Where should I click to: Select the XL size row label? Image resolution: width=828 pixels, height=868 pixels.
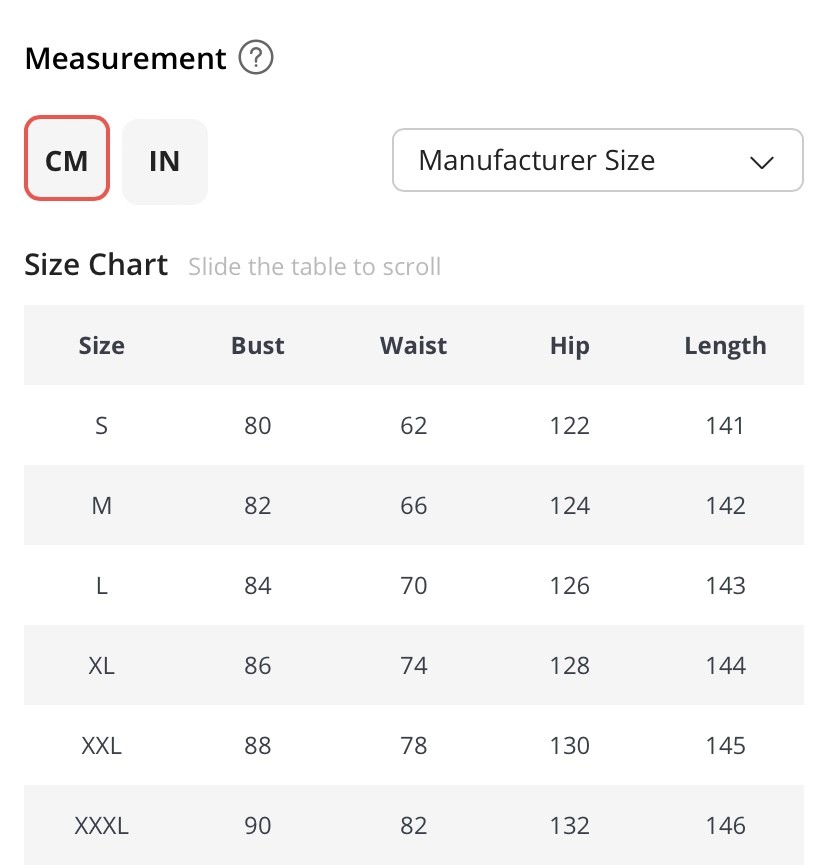pyautogui.click(x=101, y=666)
